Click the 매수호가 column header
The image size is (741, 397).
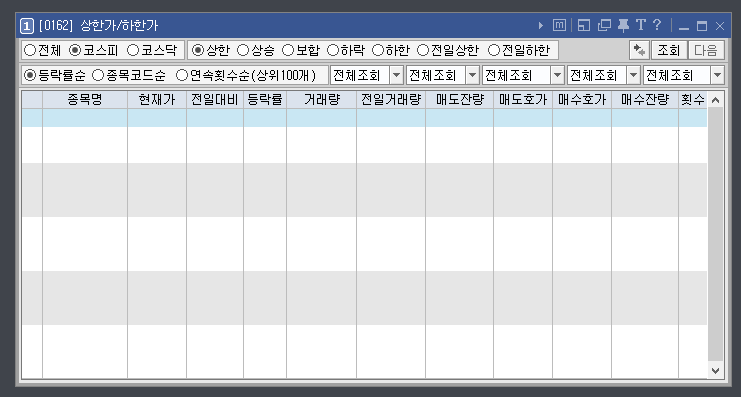pos(582,100)
